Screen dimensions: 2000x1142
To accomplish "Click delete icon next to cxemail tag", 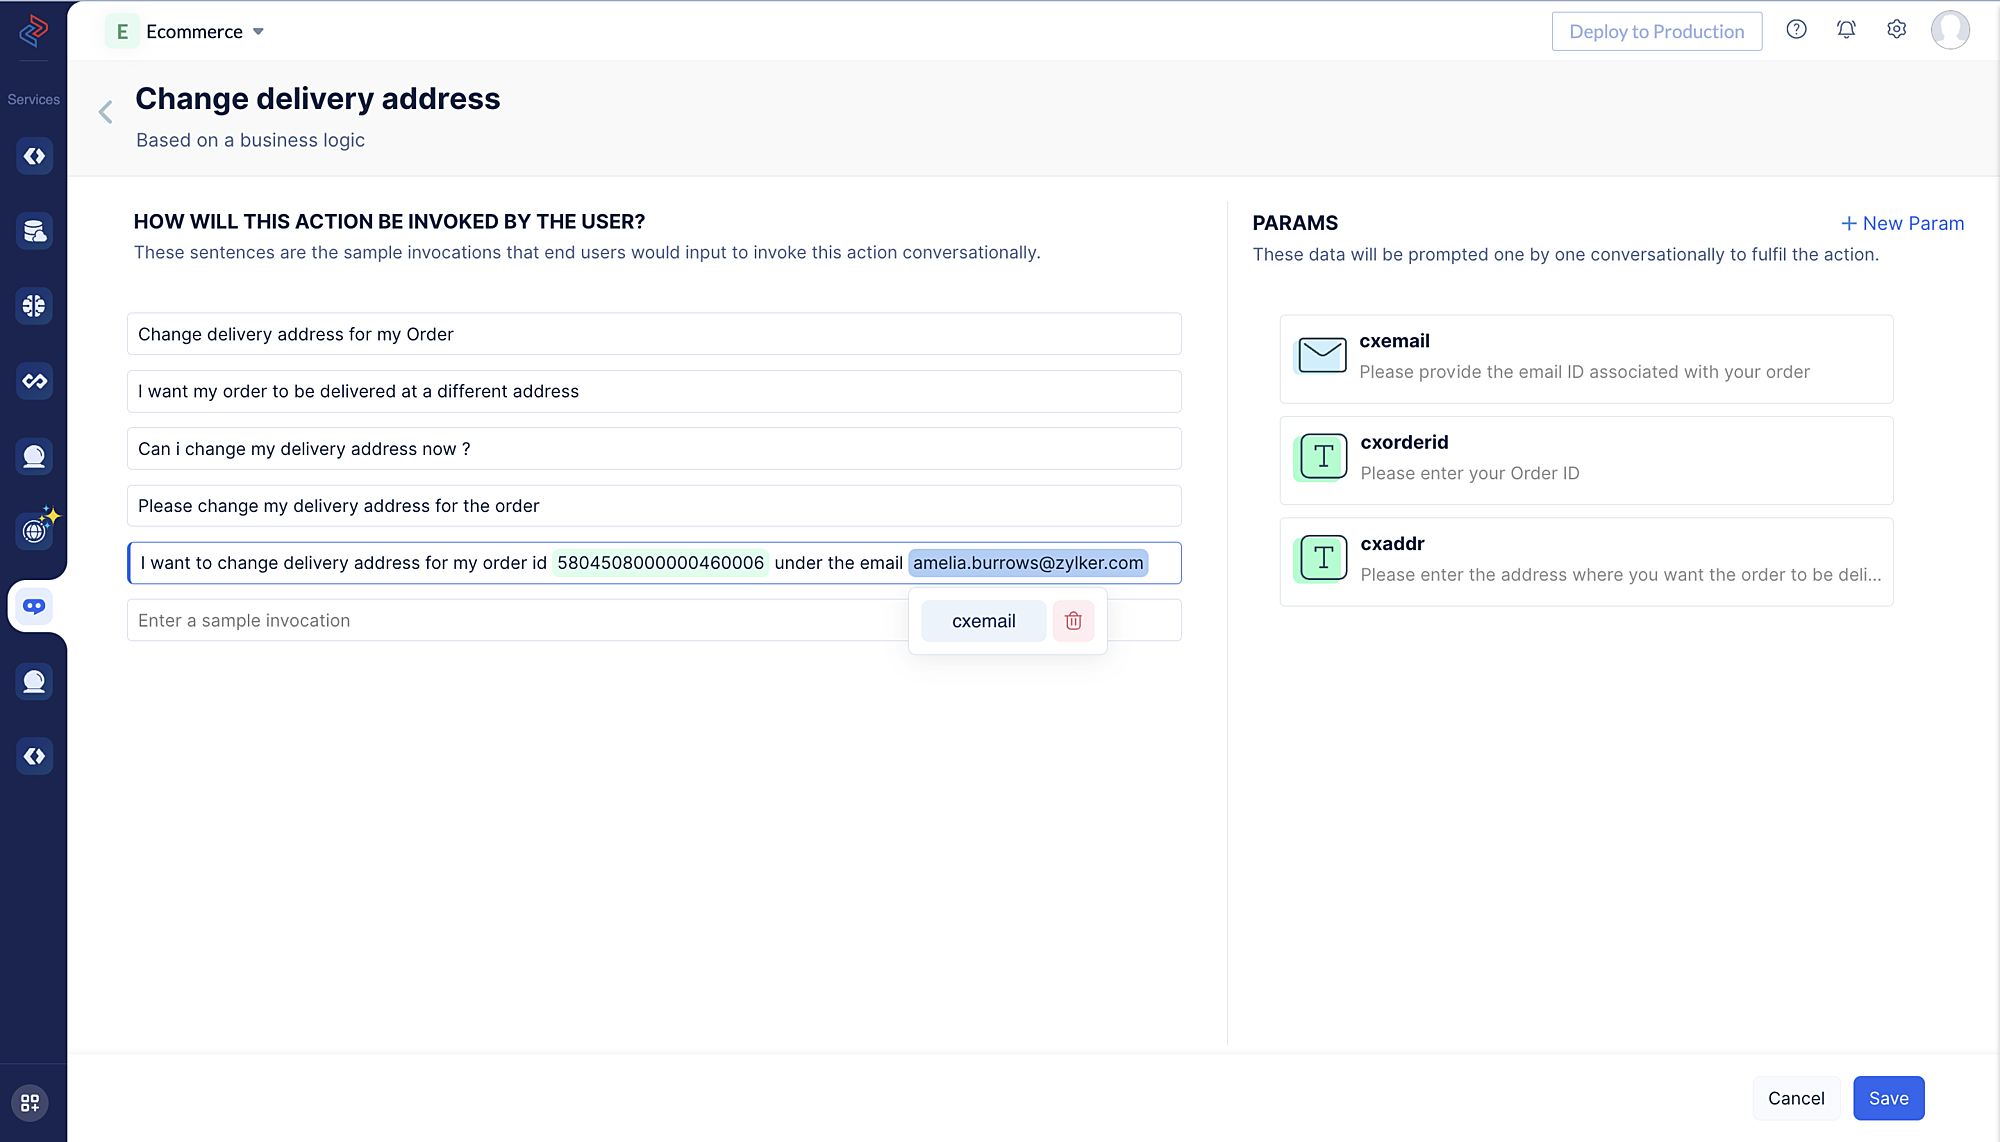I will pyautogui.click(x=1073, y=620).
